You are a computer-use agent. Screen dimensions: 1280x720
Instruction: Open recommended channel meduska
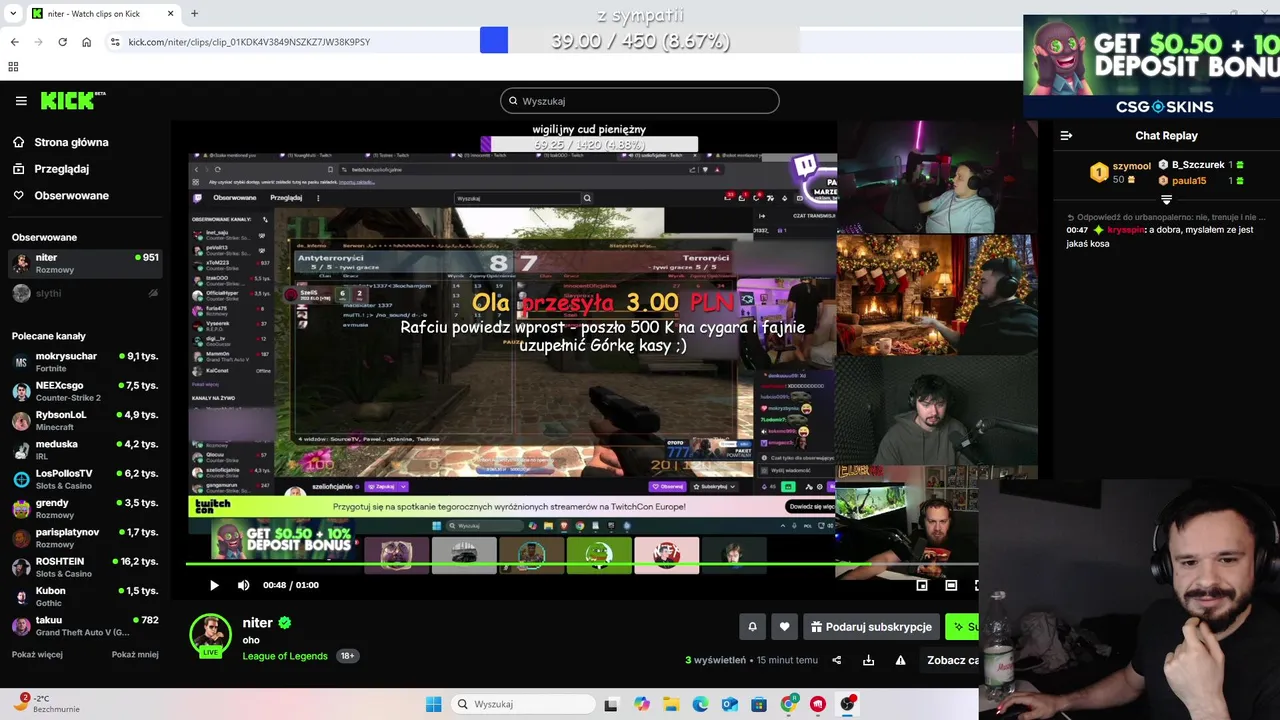coord(85,449)
